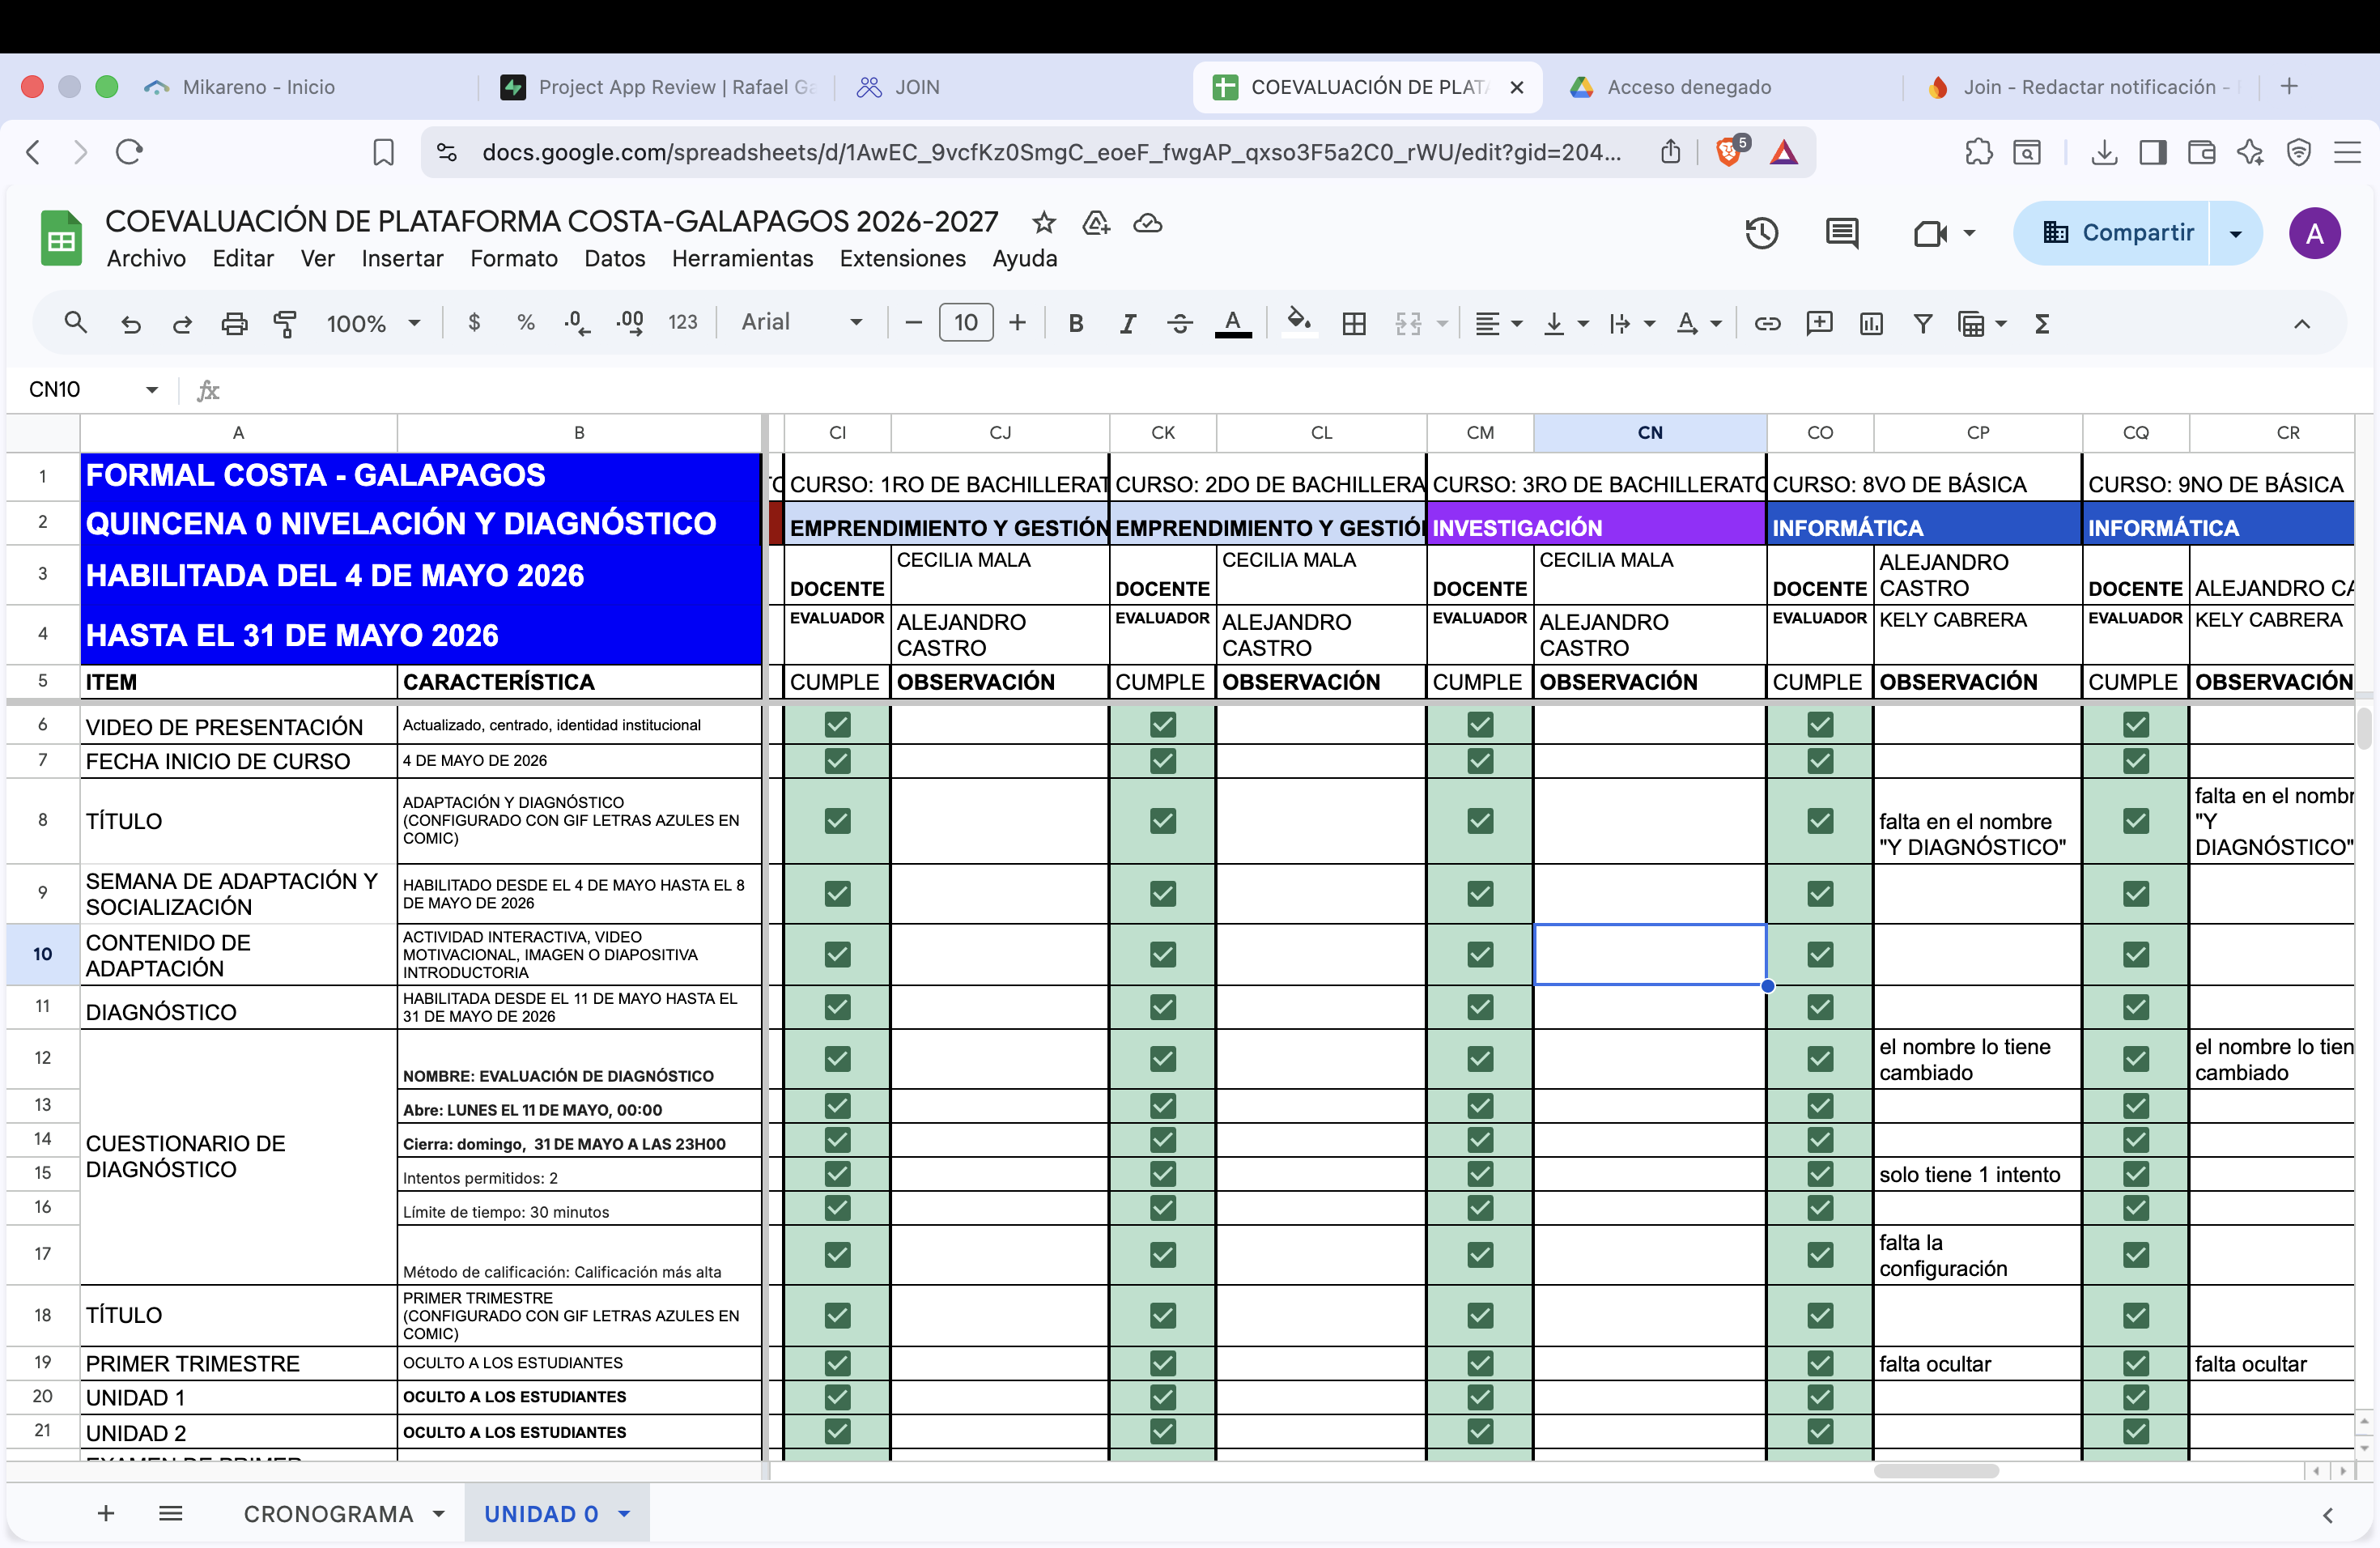This screenshot has width=2380, height=1548.
Task: Open the Arial font family dropdown
Action: [x=801, y=322]
